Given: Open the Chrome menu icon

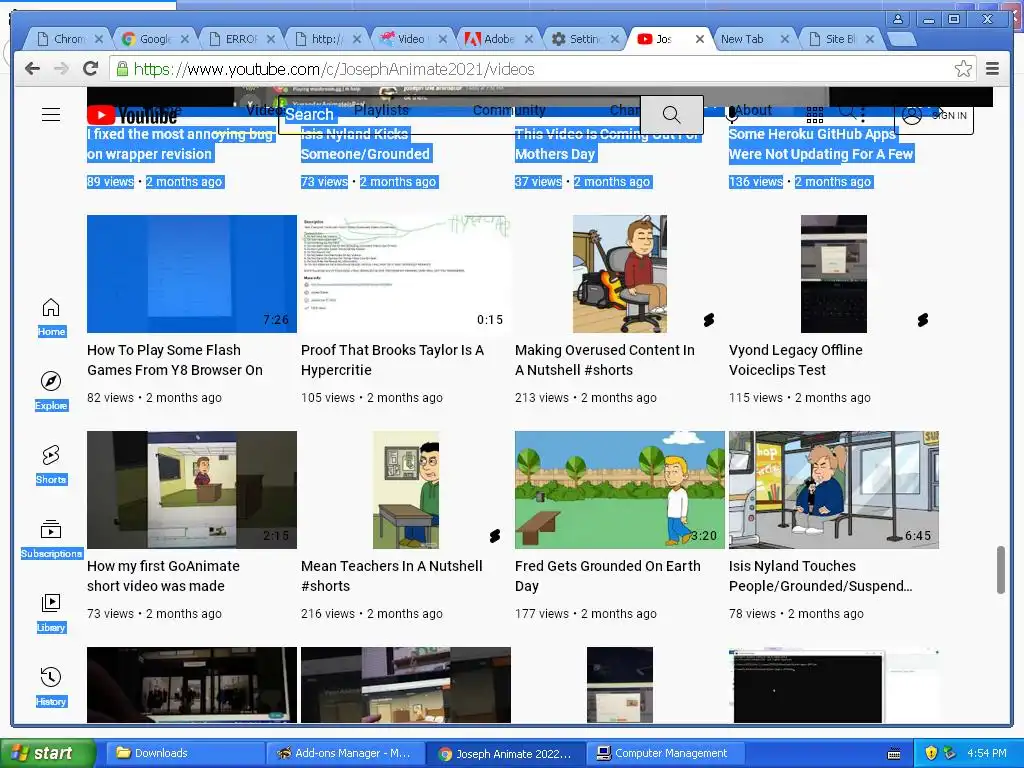Looking at the screenshot, I should (x=993, y=69).
